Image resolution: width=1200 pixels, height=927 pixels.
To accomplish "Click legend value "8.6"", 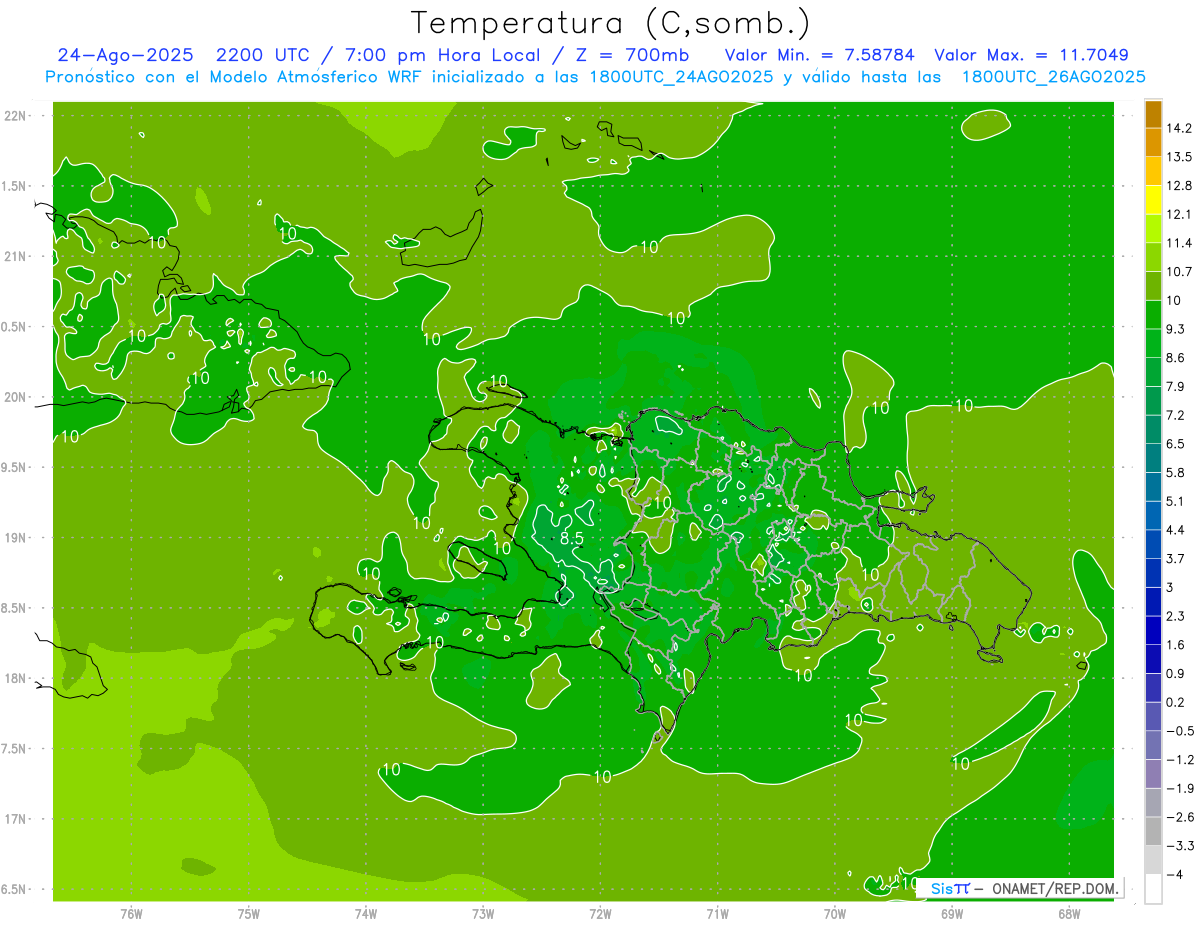I will 1176,358.
